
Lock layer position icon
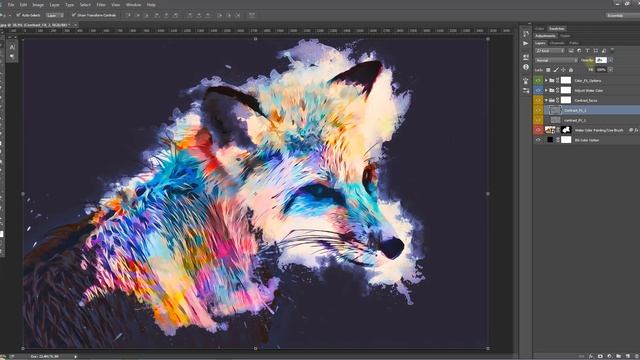pyautogui.click(x=563, y=70)
